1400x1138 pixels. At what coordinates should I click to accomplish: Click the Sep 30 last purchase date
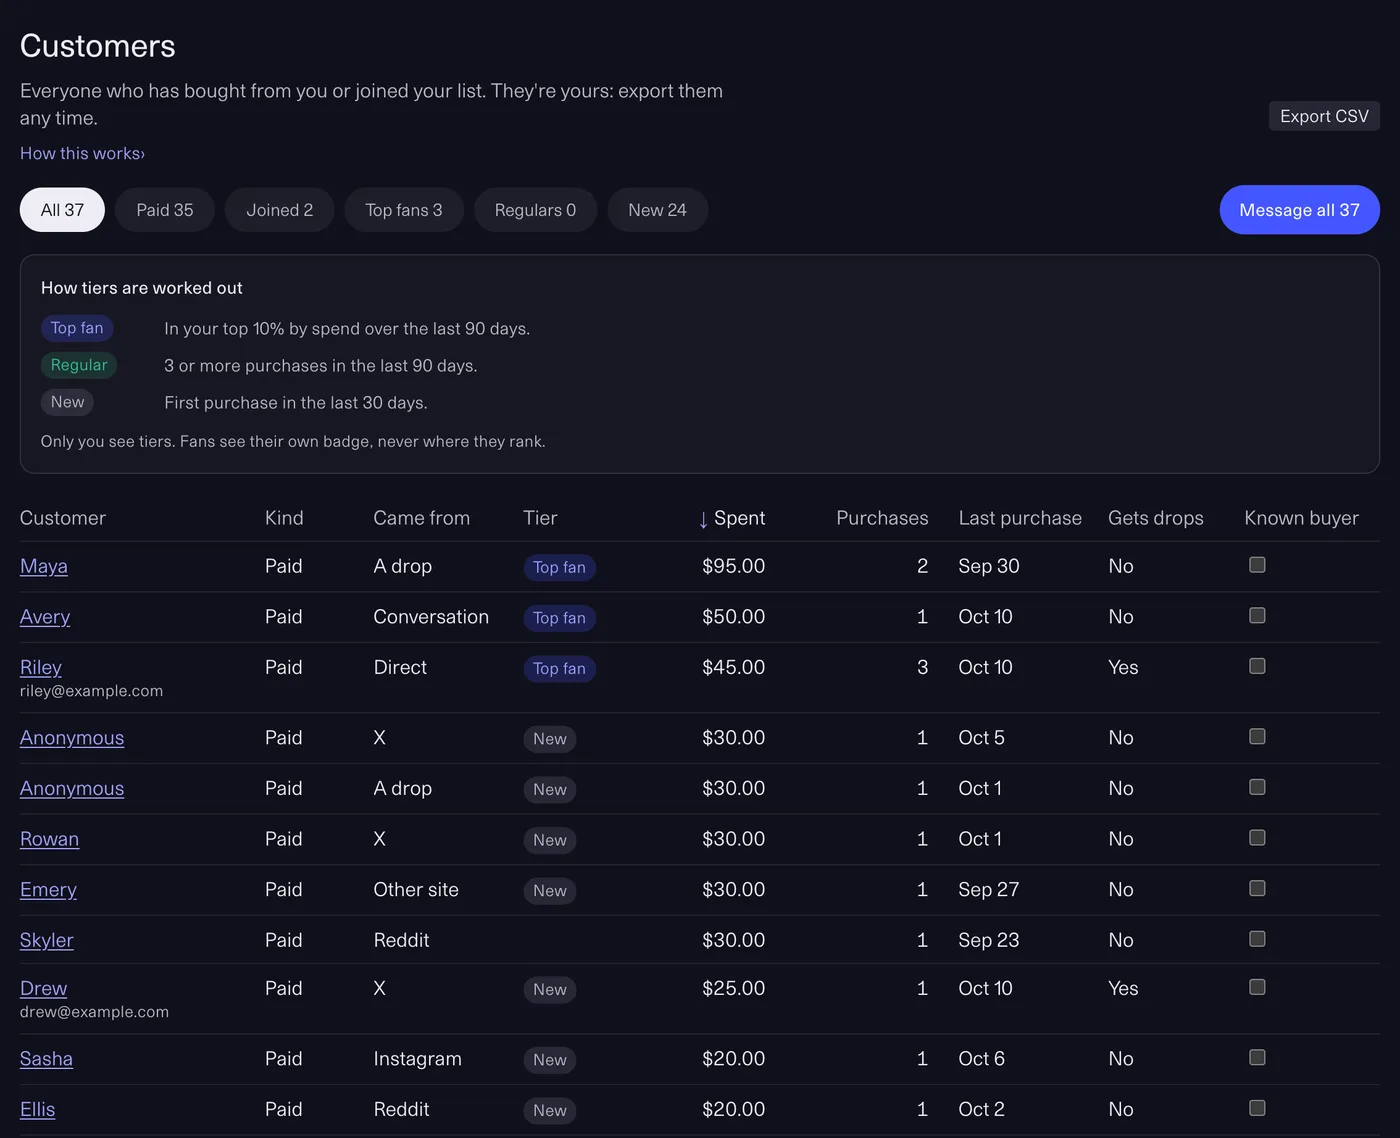coord(989,566)
